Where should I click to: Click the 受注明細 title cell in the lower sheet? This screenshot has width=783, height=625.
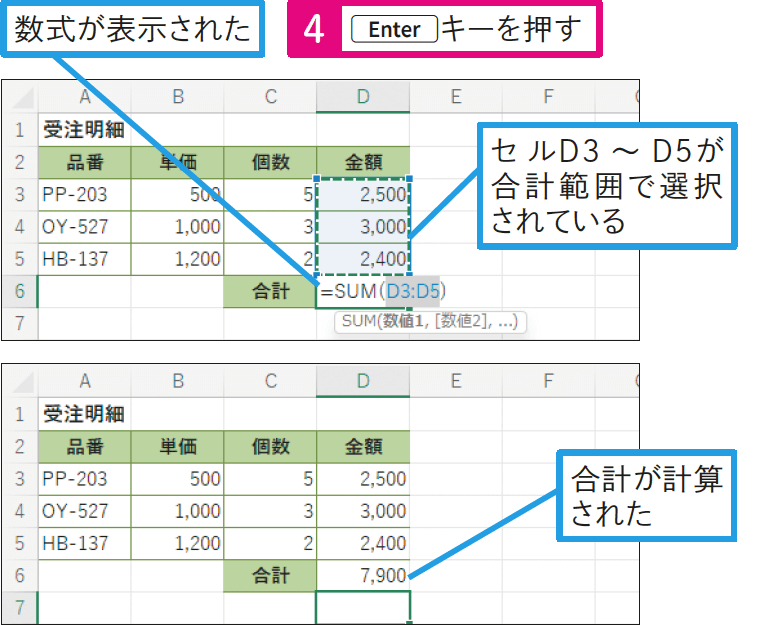(85, 414)
